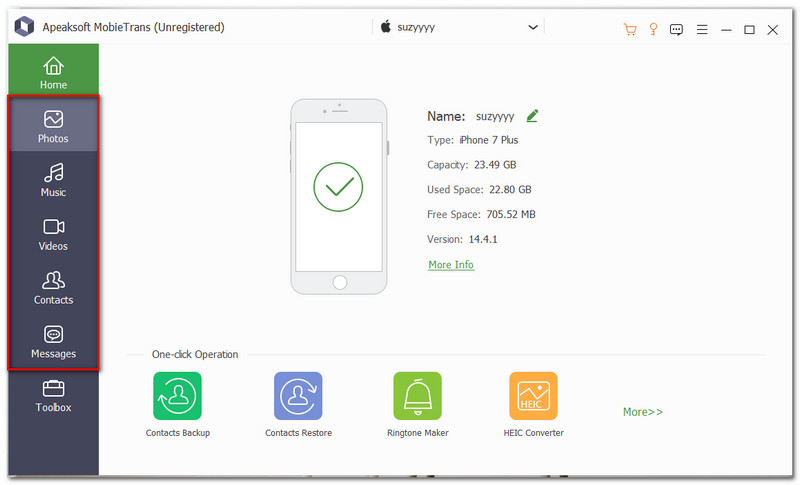Minimize the MobieTrans window
This screenshot has width=800, height=485.
click(726, 30)
